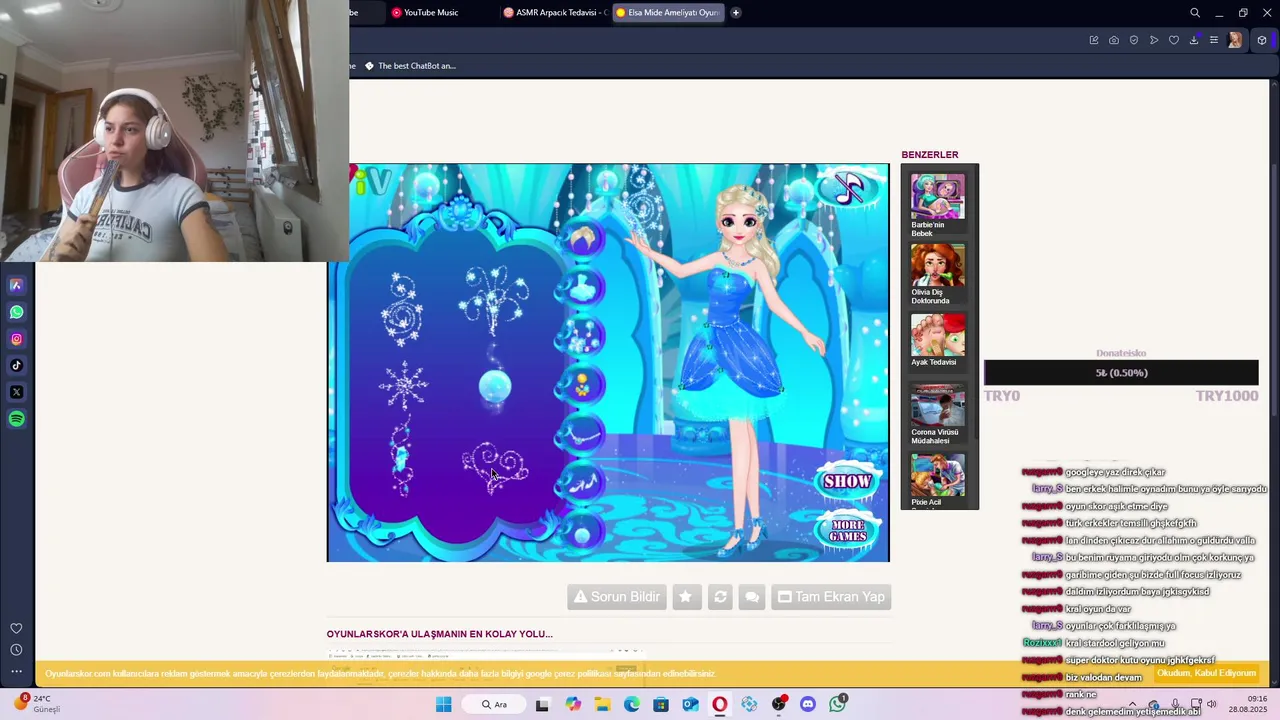The height and width of the screenshot is (720, 1280).
Task: Select Elsa Mide Ameliyatı Oyunu tab
Action: click(x=667, y=12)
